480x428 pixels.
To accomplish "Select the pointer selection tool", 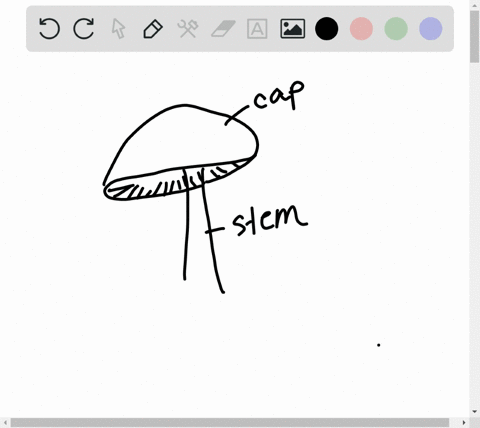I will pos(118,29).
